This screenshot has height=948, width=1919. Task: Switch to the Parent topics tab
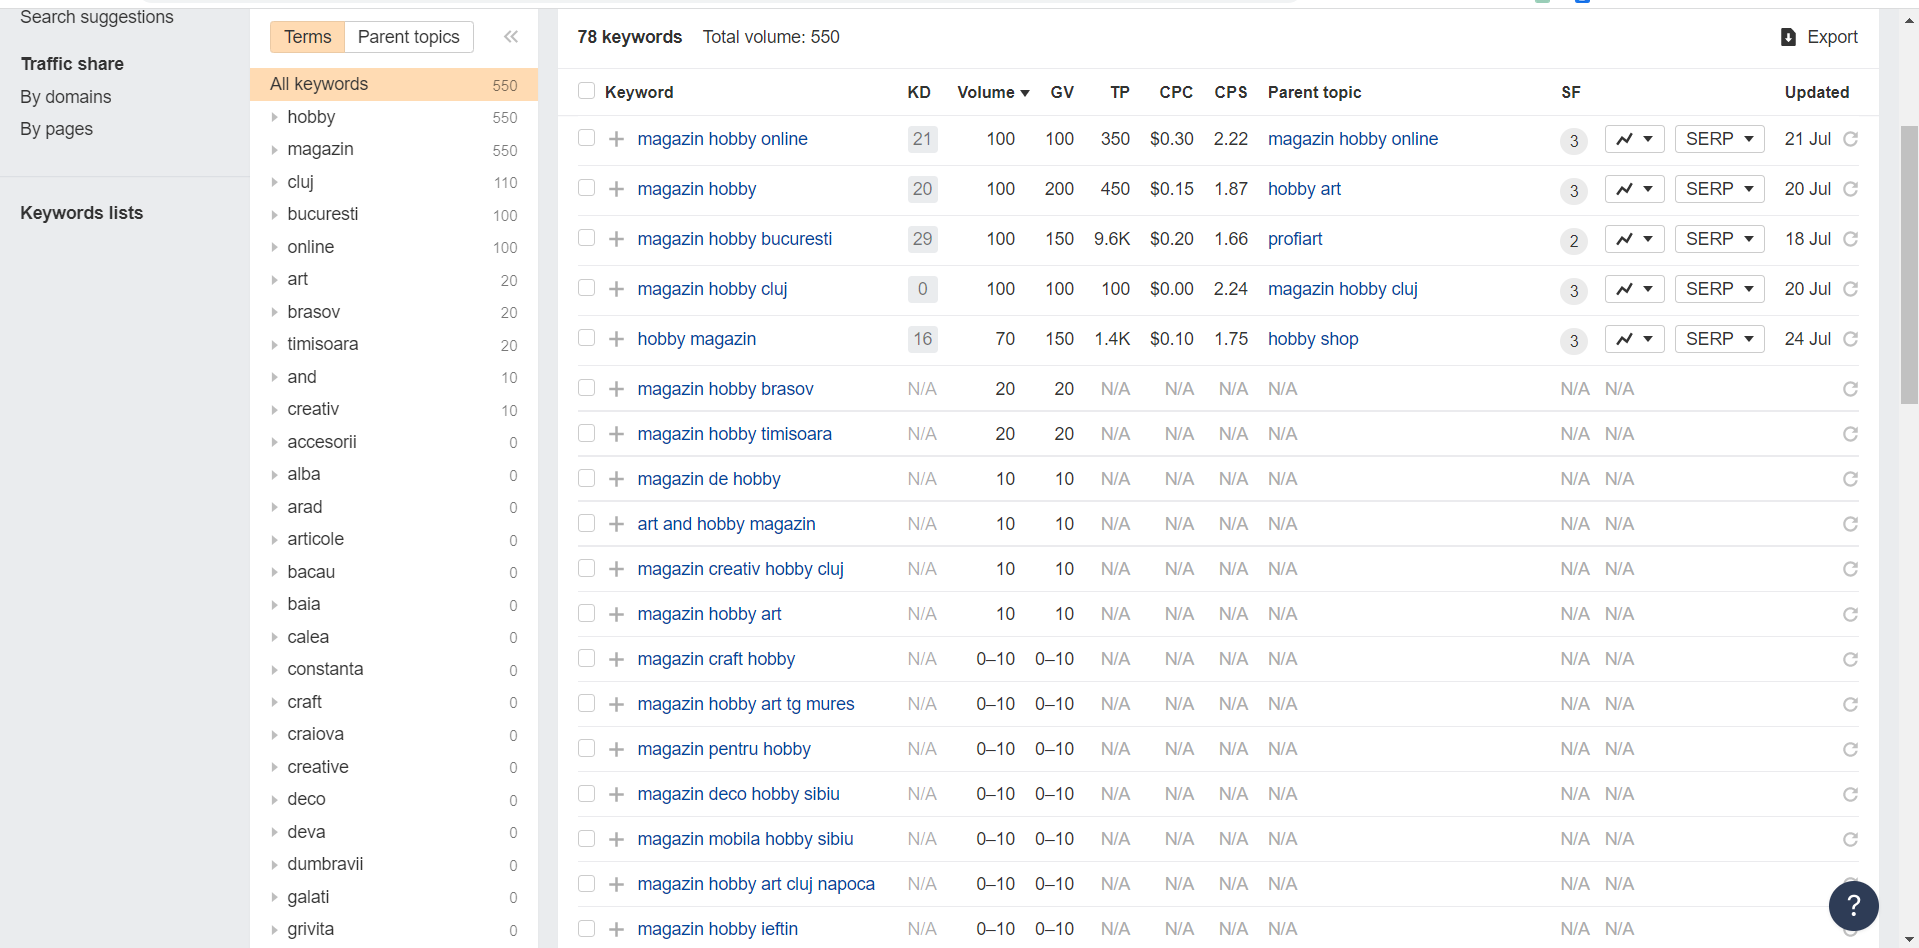coord(409,37)
